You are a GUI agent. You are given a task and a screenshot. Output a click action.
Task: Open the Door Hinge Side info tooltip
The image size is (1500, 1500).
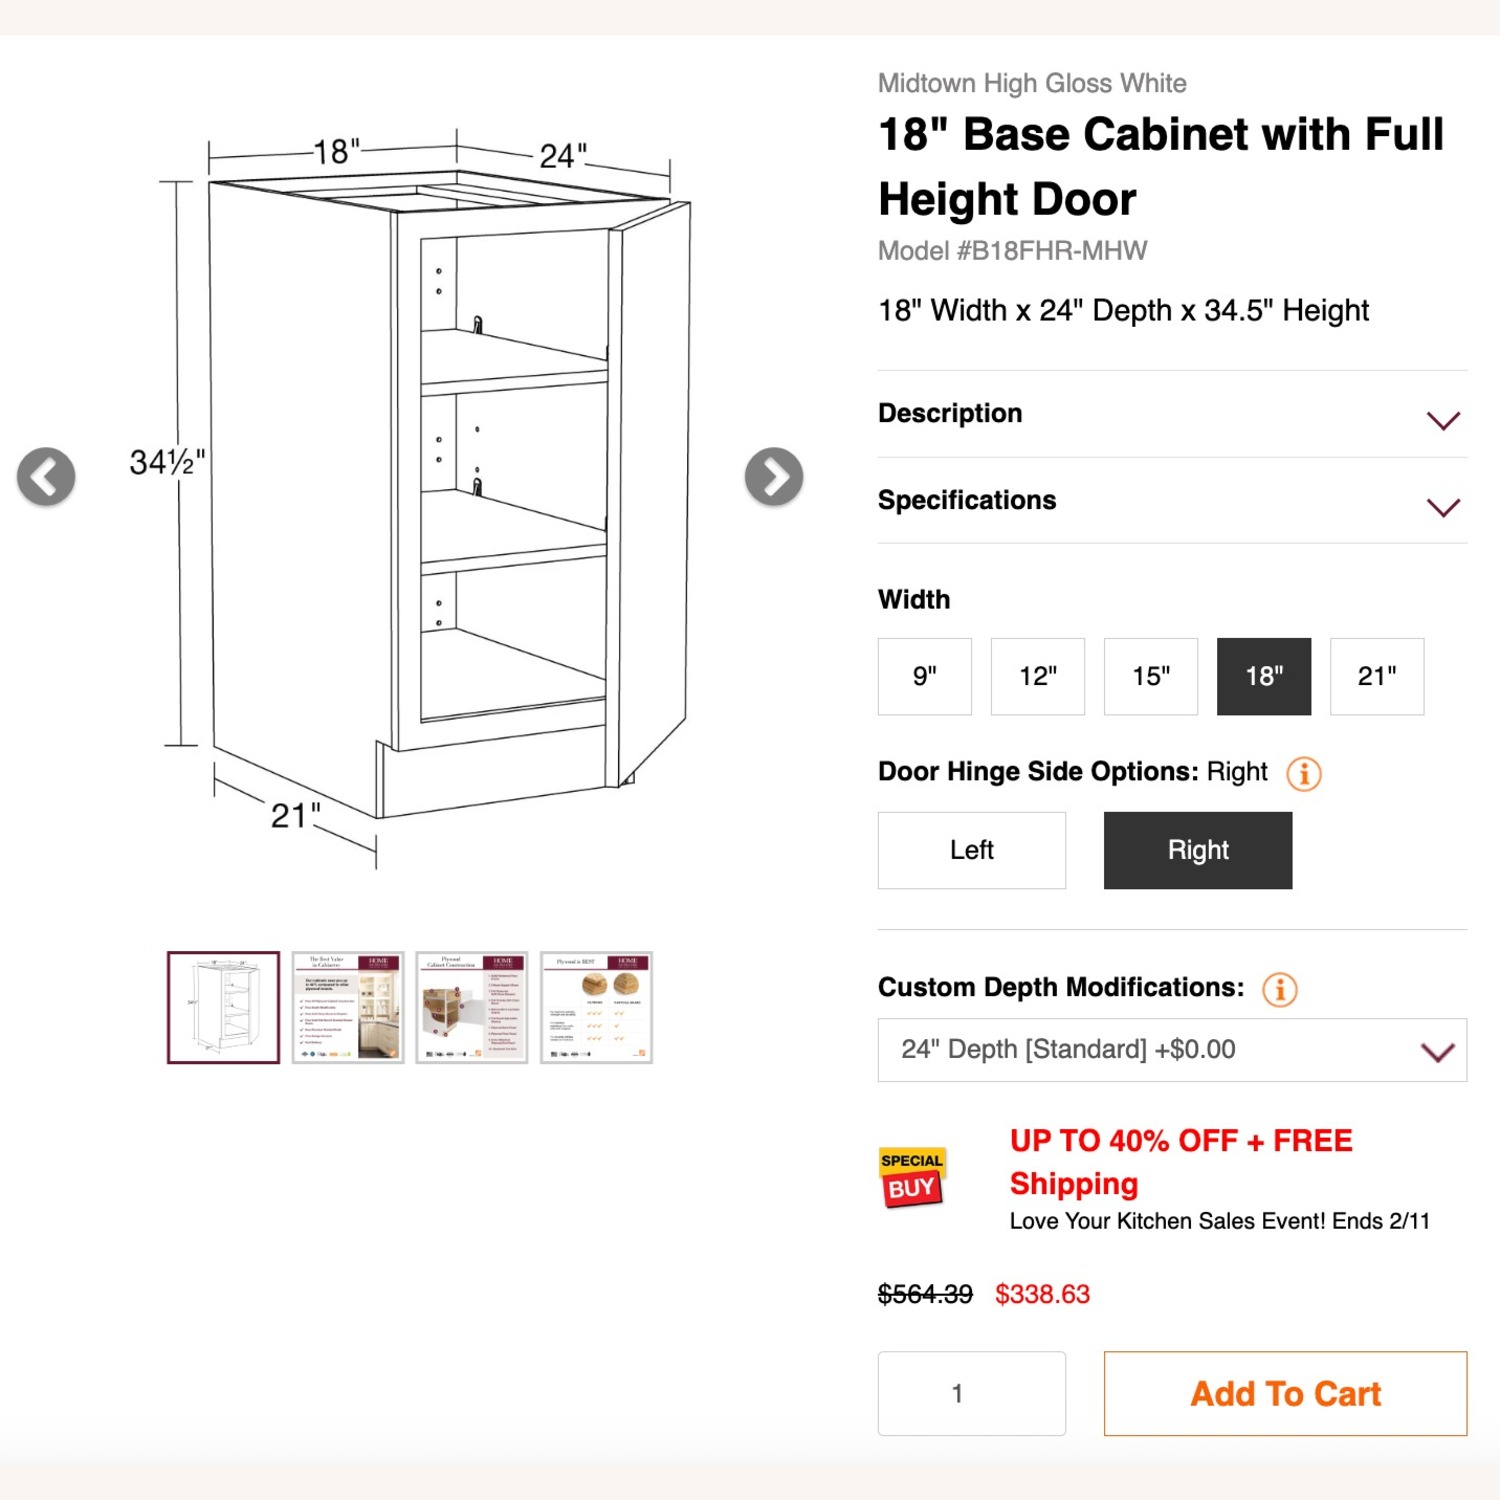click(x=1304, y=773)
